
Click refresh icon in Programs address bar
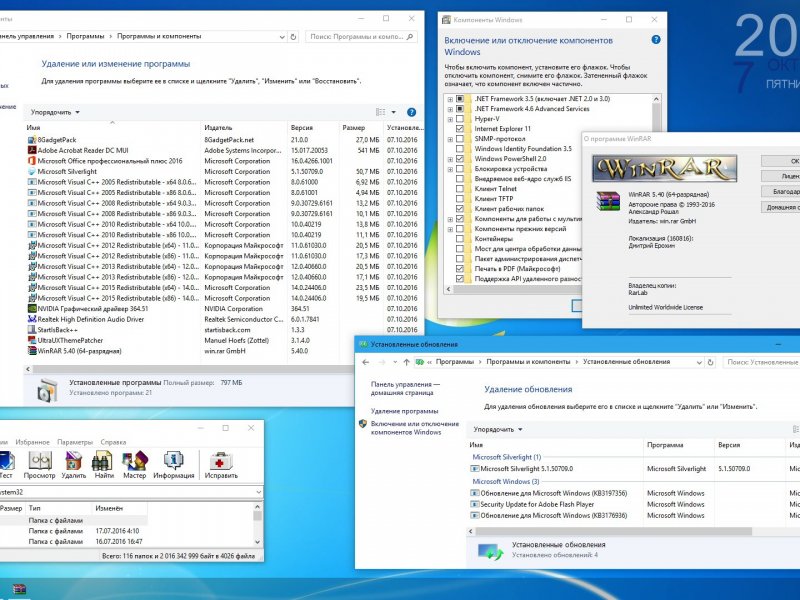293,37
